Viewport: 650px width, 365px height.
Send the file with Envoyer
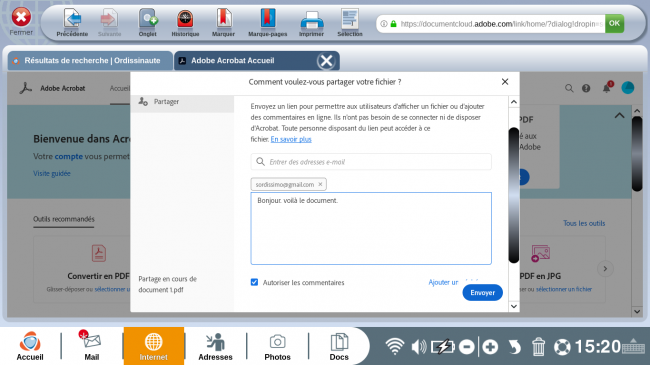pyautogui.click(x=483, y=292)
